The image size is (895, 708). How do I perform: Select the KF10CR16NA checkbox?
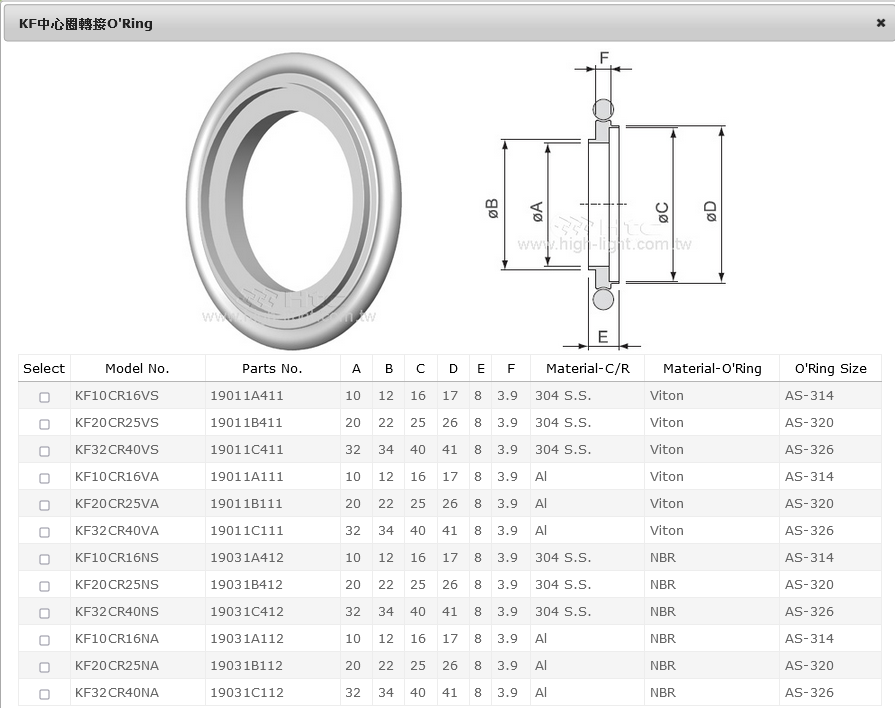coord(44,640)
